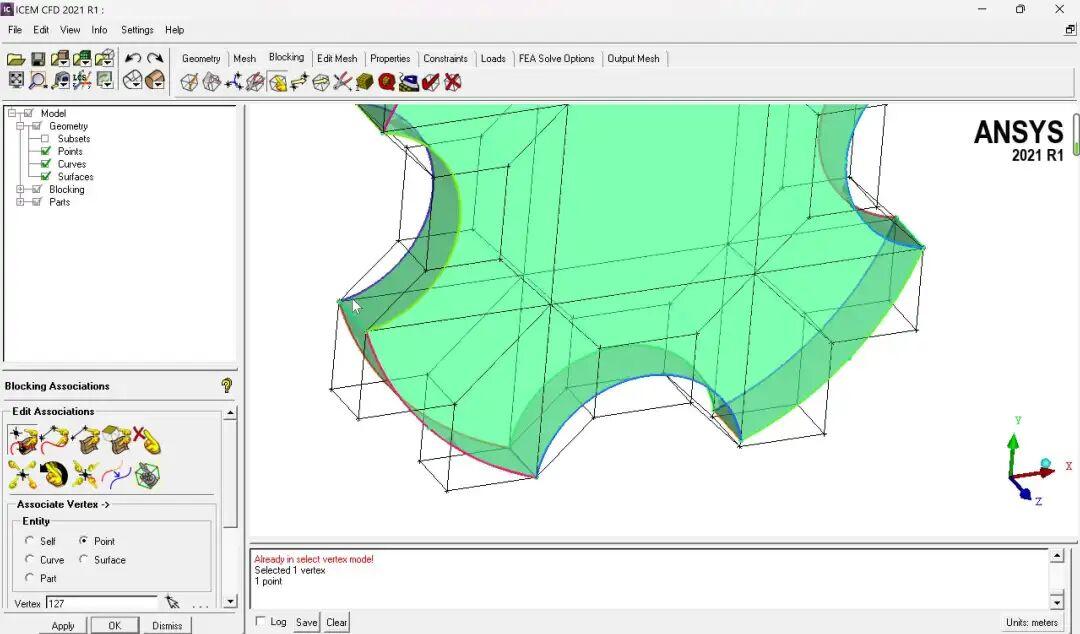Click the Disassociate from Geometry icon

pyautogui.click(x=148, y=439)
